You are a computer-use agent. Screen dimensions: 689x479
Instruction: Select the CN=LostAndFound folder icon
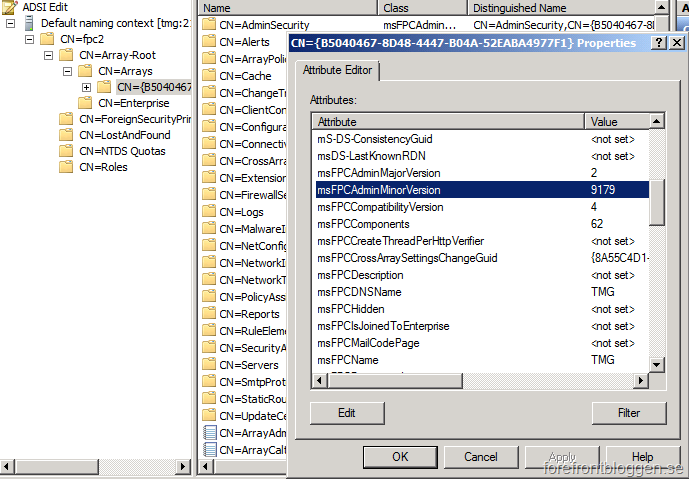pyautogui.click(x=67, y=135)
